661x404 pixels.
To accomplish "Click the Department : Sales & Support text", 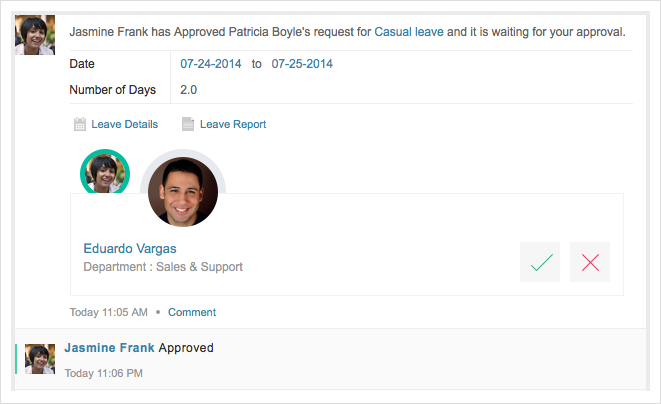I will (163, 267).
